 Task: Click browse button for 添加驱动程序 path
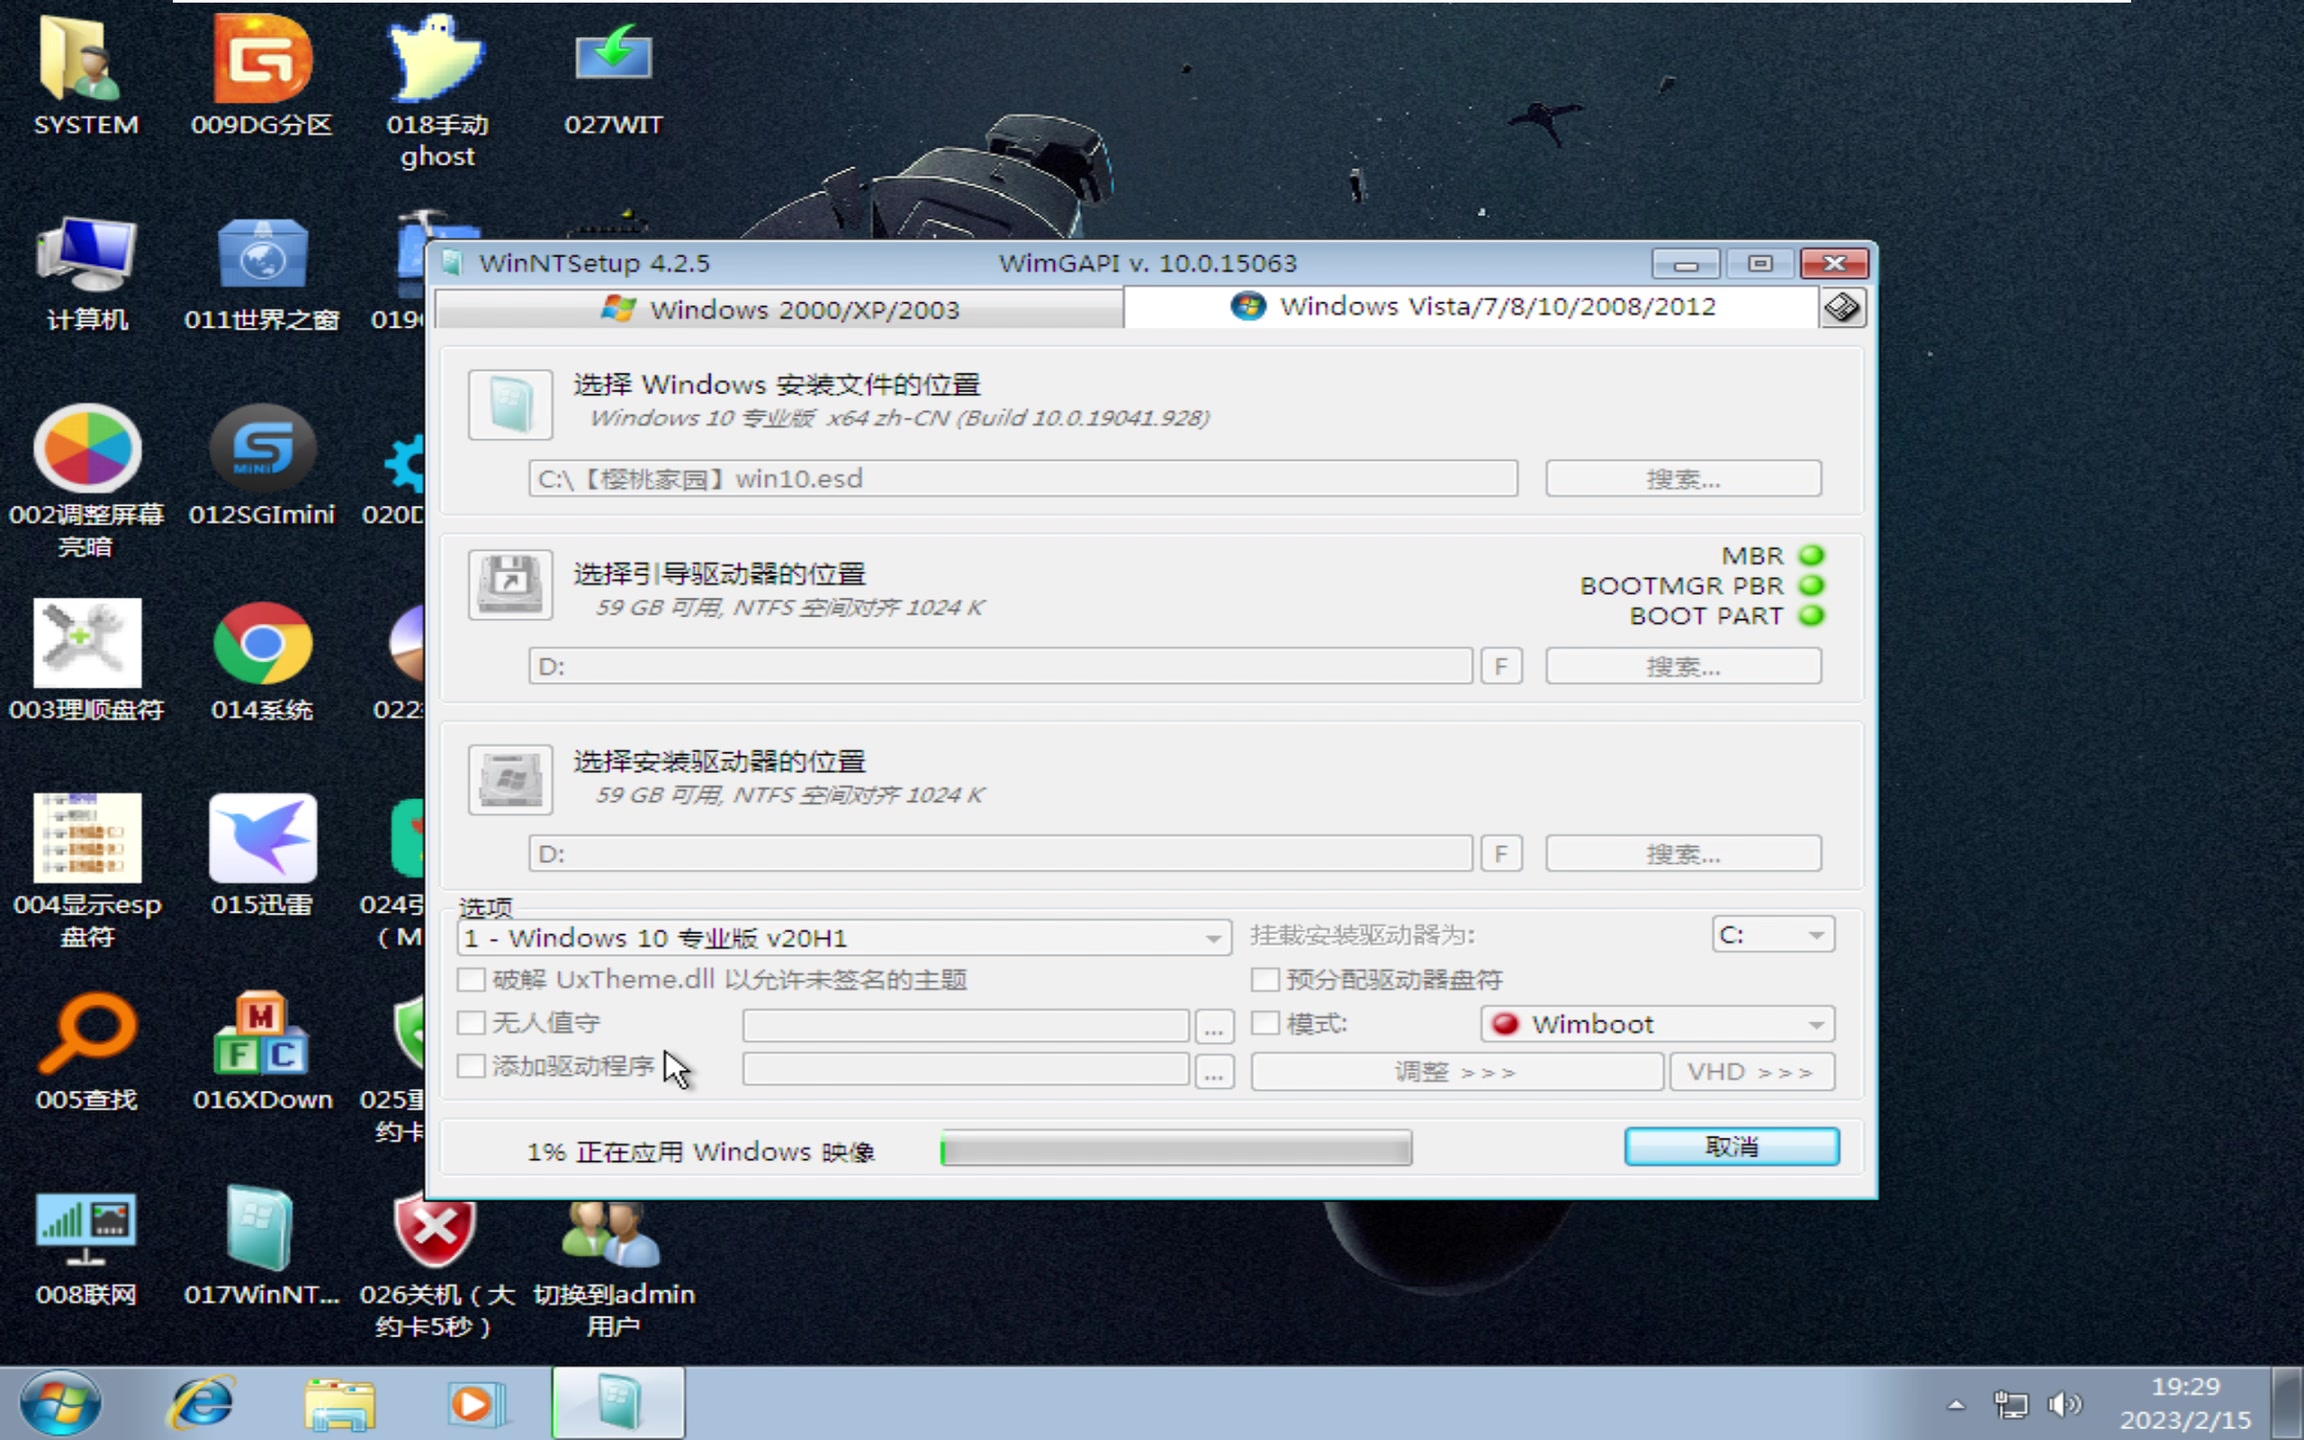[1214, 1072]
